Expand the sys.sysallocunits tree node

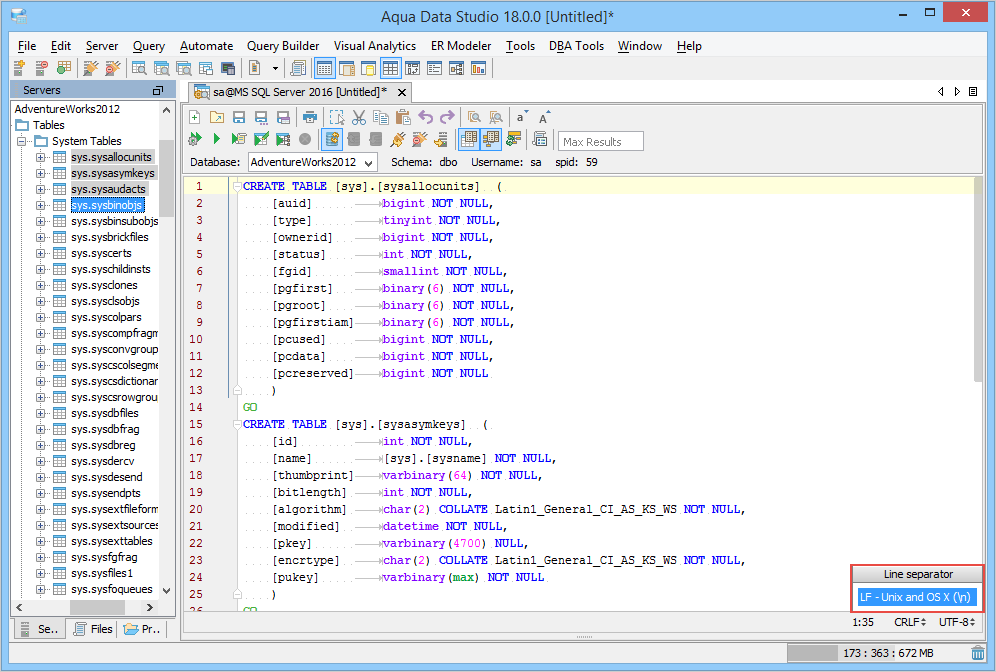41,157
